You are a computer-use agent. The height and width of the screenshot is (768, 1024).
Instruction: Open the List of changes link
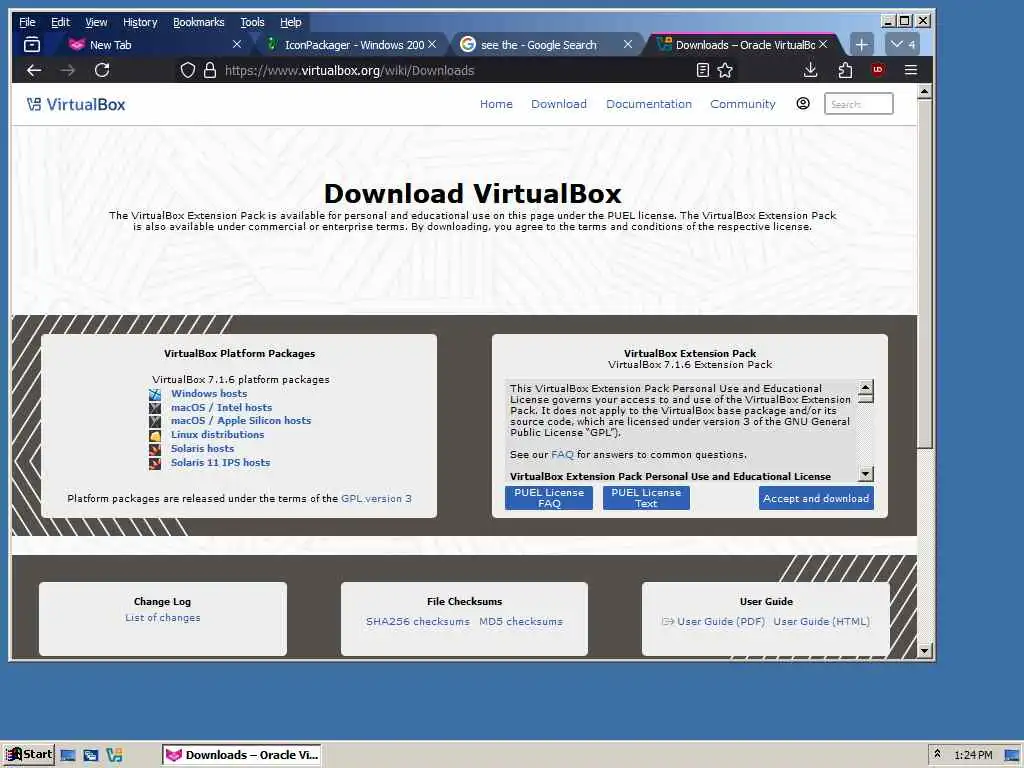(163, 618)
